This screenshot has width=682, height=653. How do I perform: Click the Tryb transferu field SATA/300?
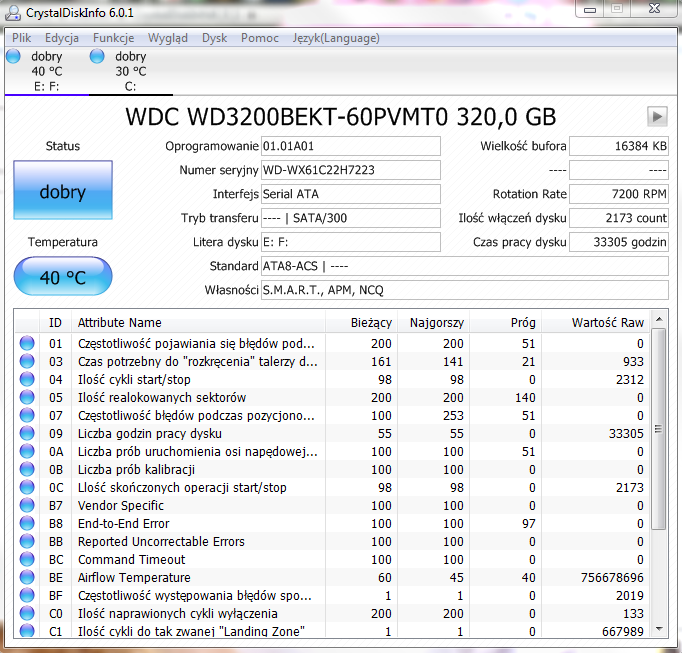pos(351,218)
